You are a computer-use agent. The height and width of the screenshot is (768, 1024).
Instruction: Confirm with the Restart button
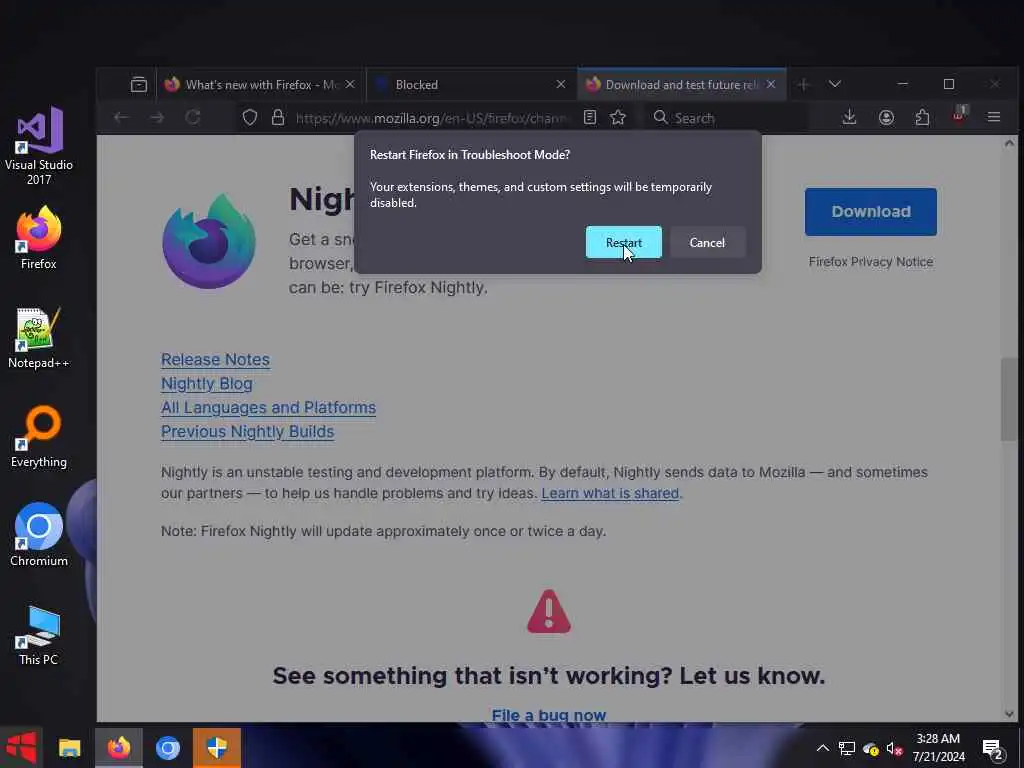[623, 242]
